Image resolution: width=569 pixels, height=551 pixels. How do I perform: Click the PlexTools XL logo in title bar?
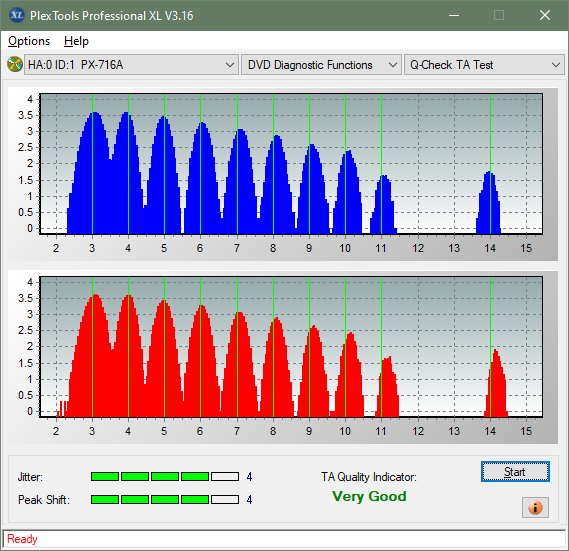point(16,15)
